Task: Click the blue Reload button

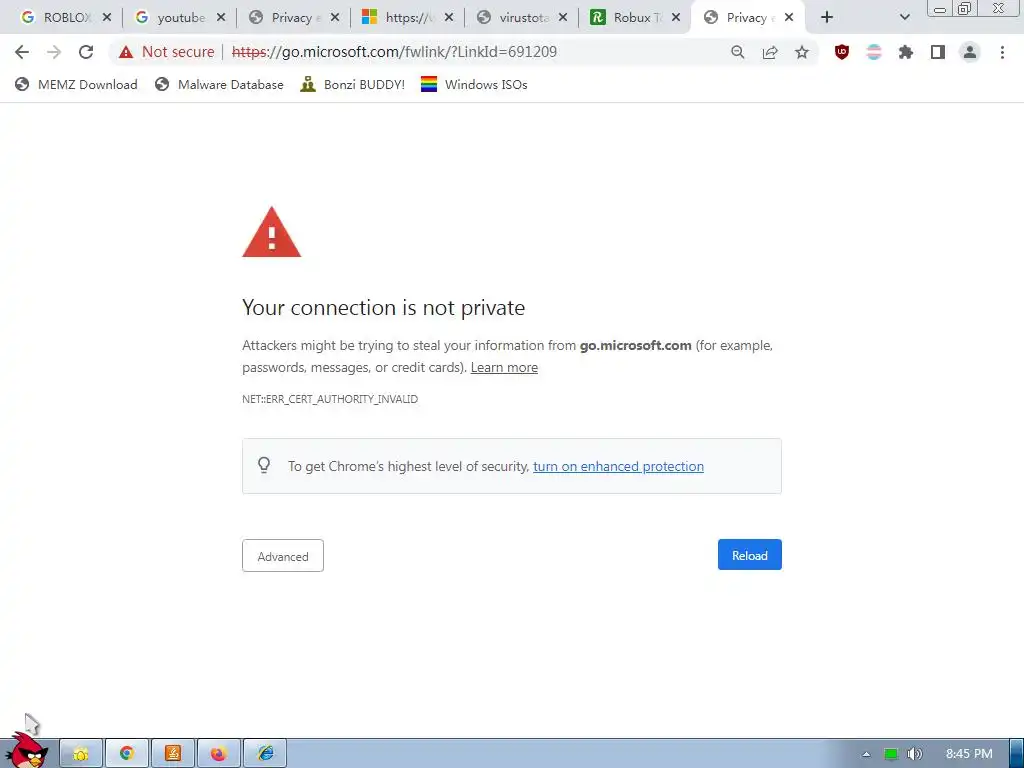Action: coord(750,555)
